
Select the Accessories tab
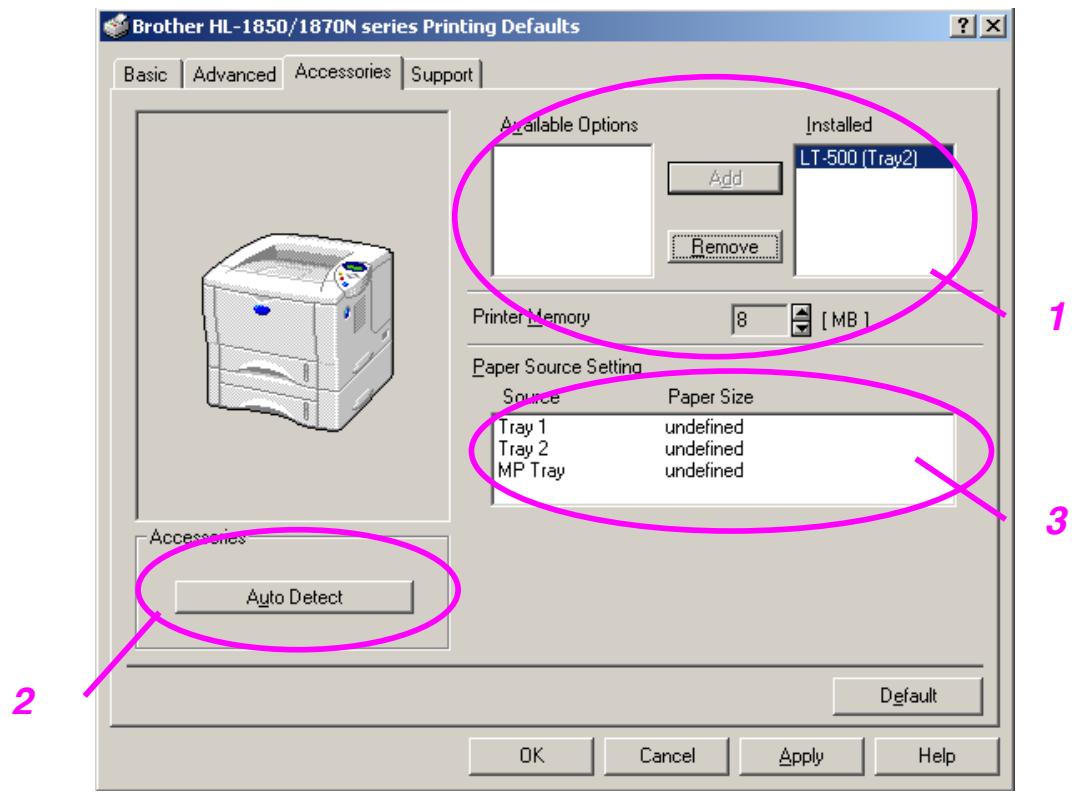pyautogui.click(x=342, y=71)
